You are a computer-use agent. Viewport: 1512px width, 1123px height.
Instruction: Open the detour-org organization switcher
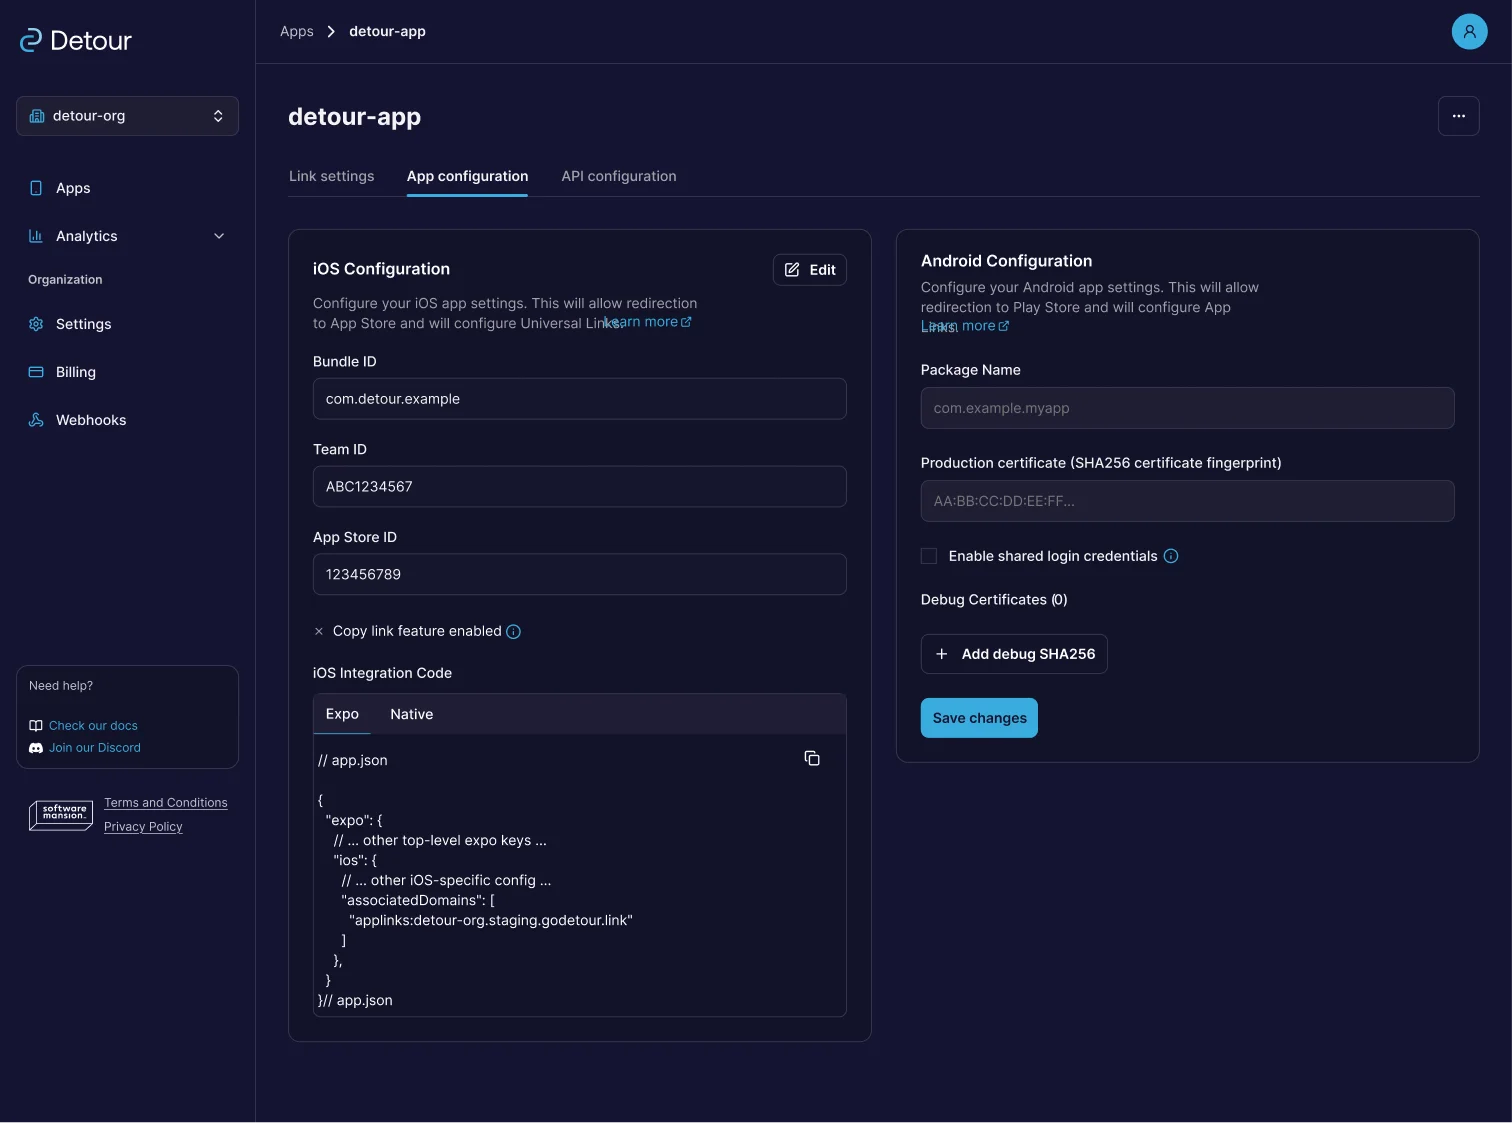(127, 116)
